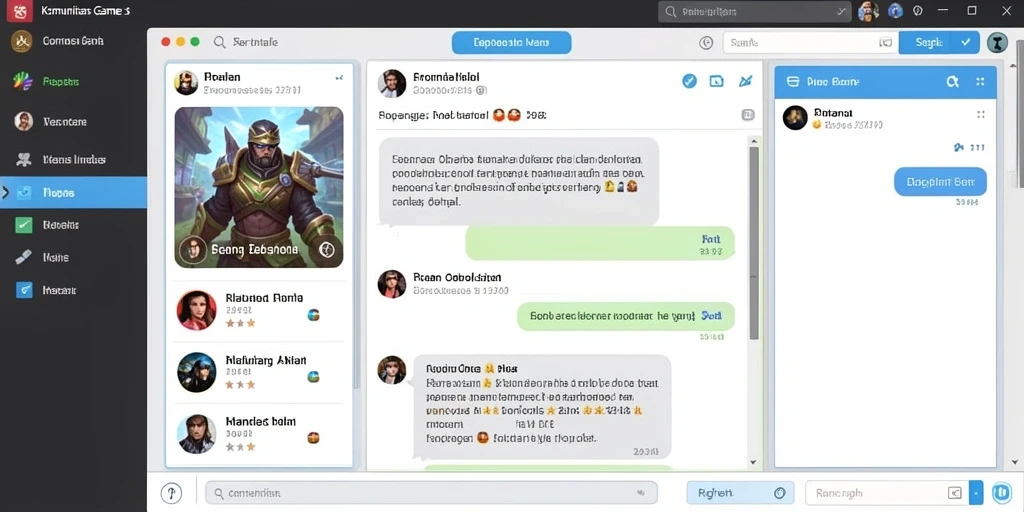Open the help icon in title bar
1024x512 pixels.
point(918,11)
